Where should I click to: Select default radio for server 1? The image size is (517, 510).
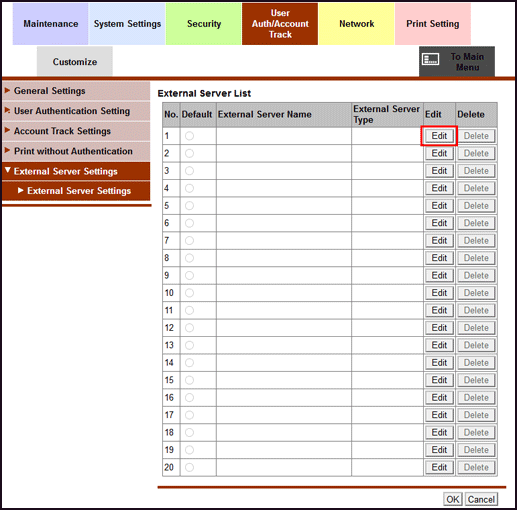pyautogui.click(x=189, y=136)
